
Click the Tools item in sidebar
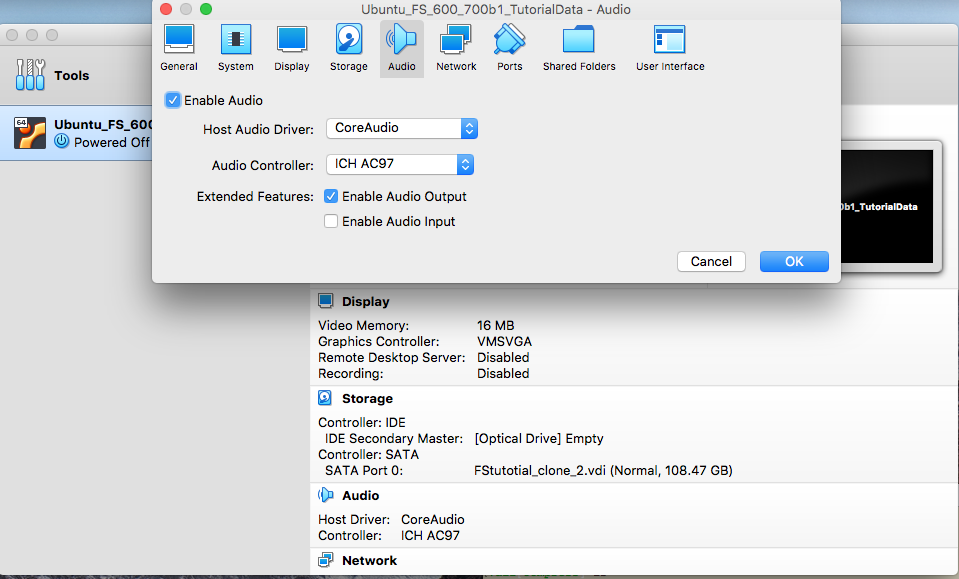(x=70, y=75)
